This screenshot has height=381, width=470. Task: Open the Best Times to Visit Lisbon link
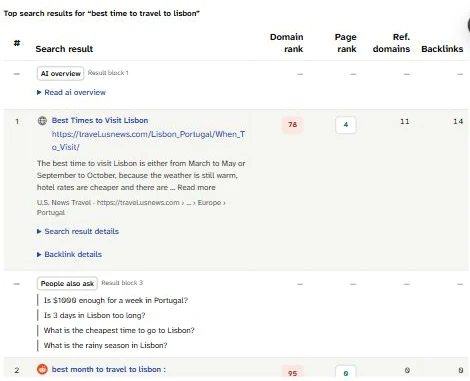pyautogui.click(x=100, y=120)
